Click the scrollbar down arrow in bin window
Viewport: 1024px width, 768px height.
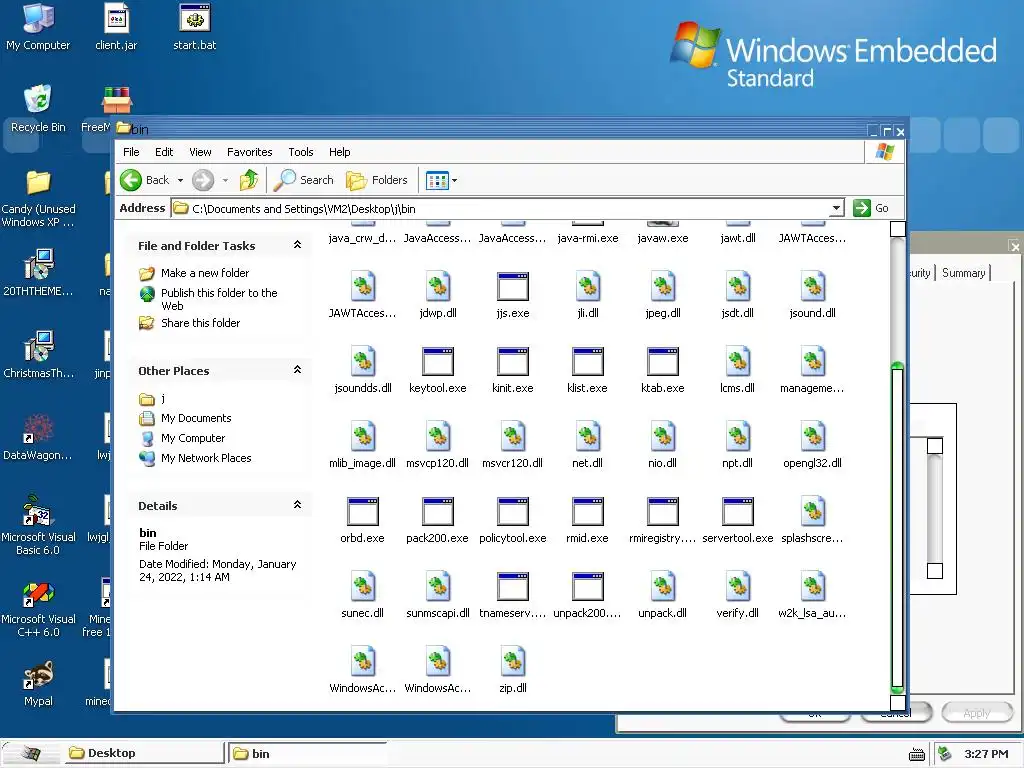tap(898, 703)
